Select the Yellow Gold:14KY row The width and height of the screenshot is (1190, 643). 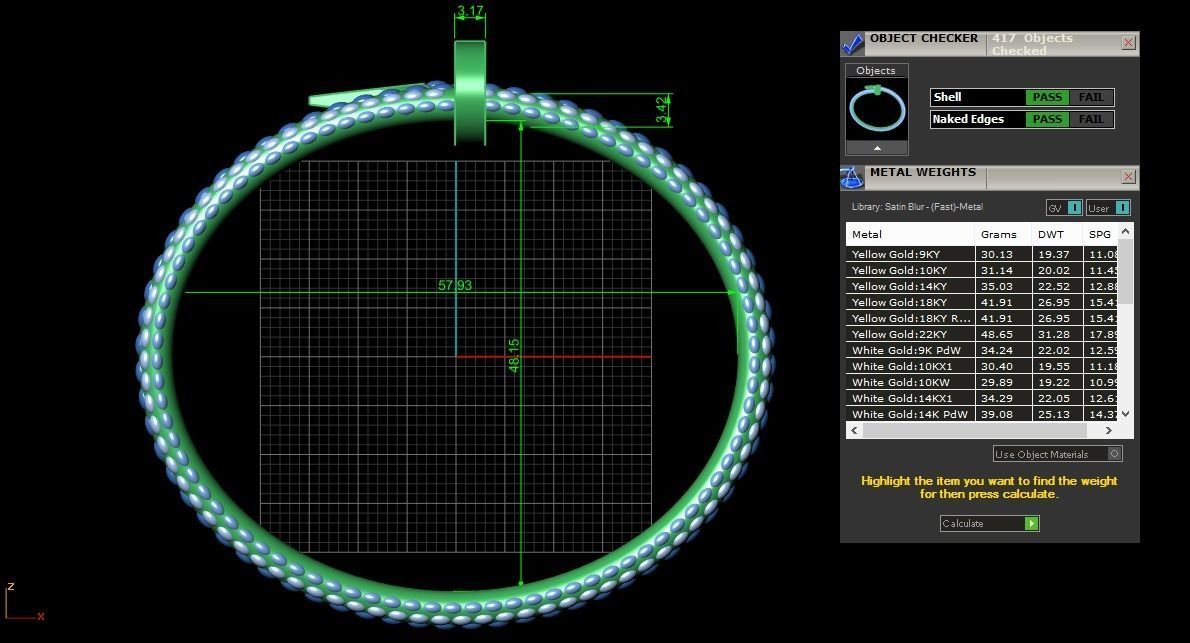pos(982,286)
